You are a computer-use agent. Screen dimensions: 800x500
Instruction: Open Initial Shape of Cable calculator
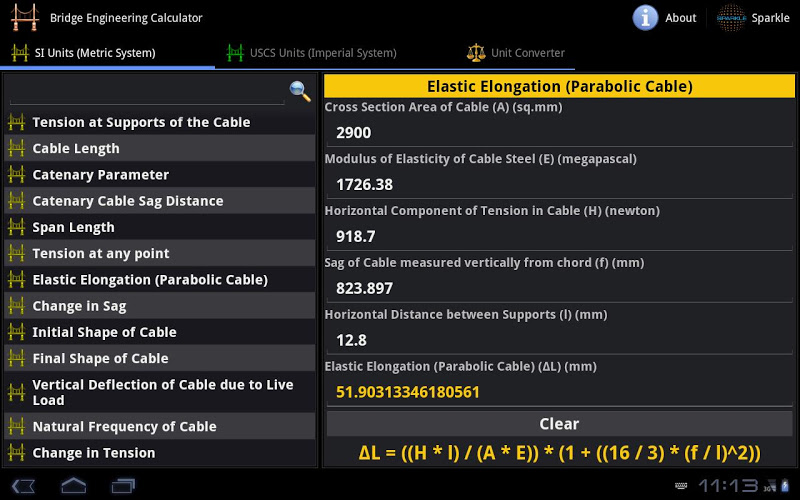(x=160, y=332)
